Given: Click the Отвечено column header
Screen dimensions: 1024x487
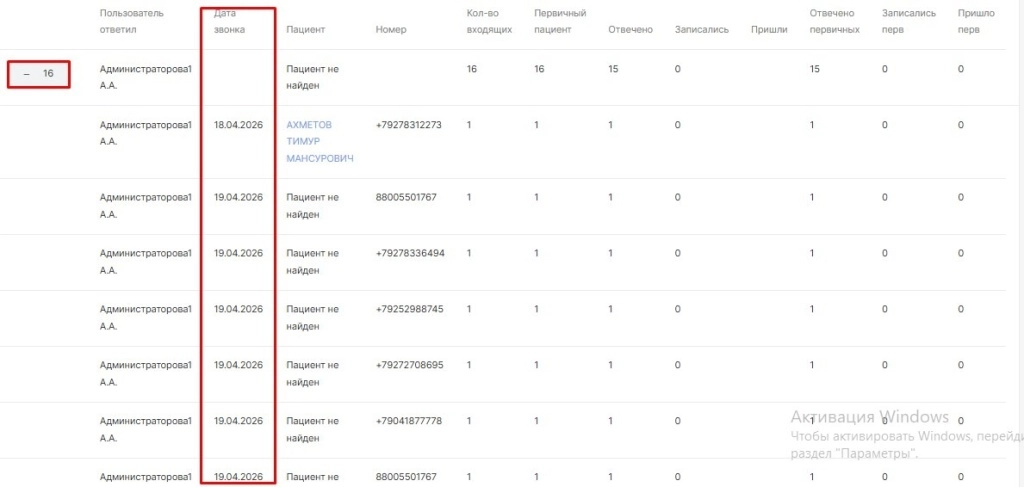Looking at the screenshot, I should point(630,30).
